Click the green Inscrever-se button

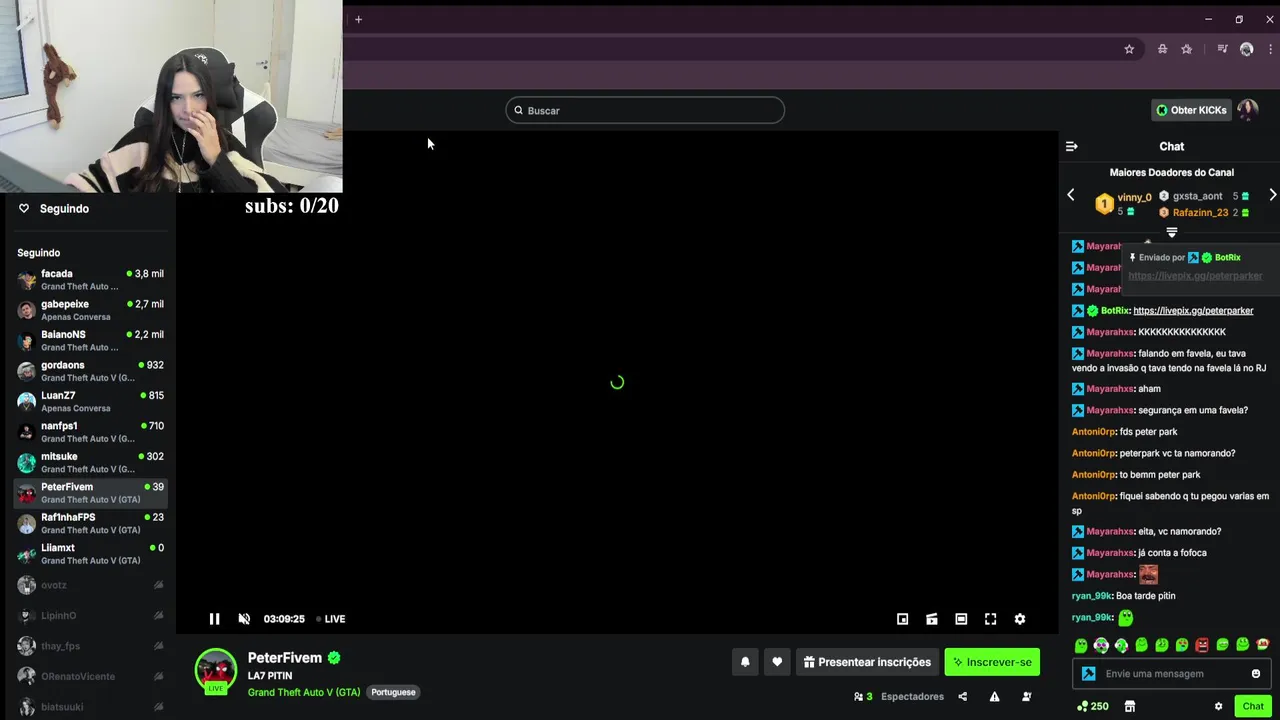(992, 662)
